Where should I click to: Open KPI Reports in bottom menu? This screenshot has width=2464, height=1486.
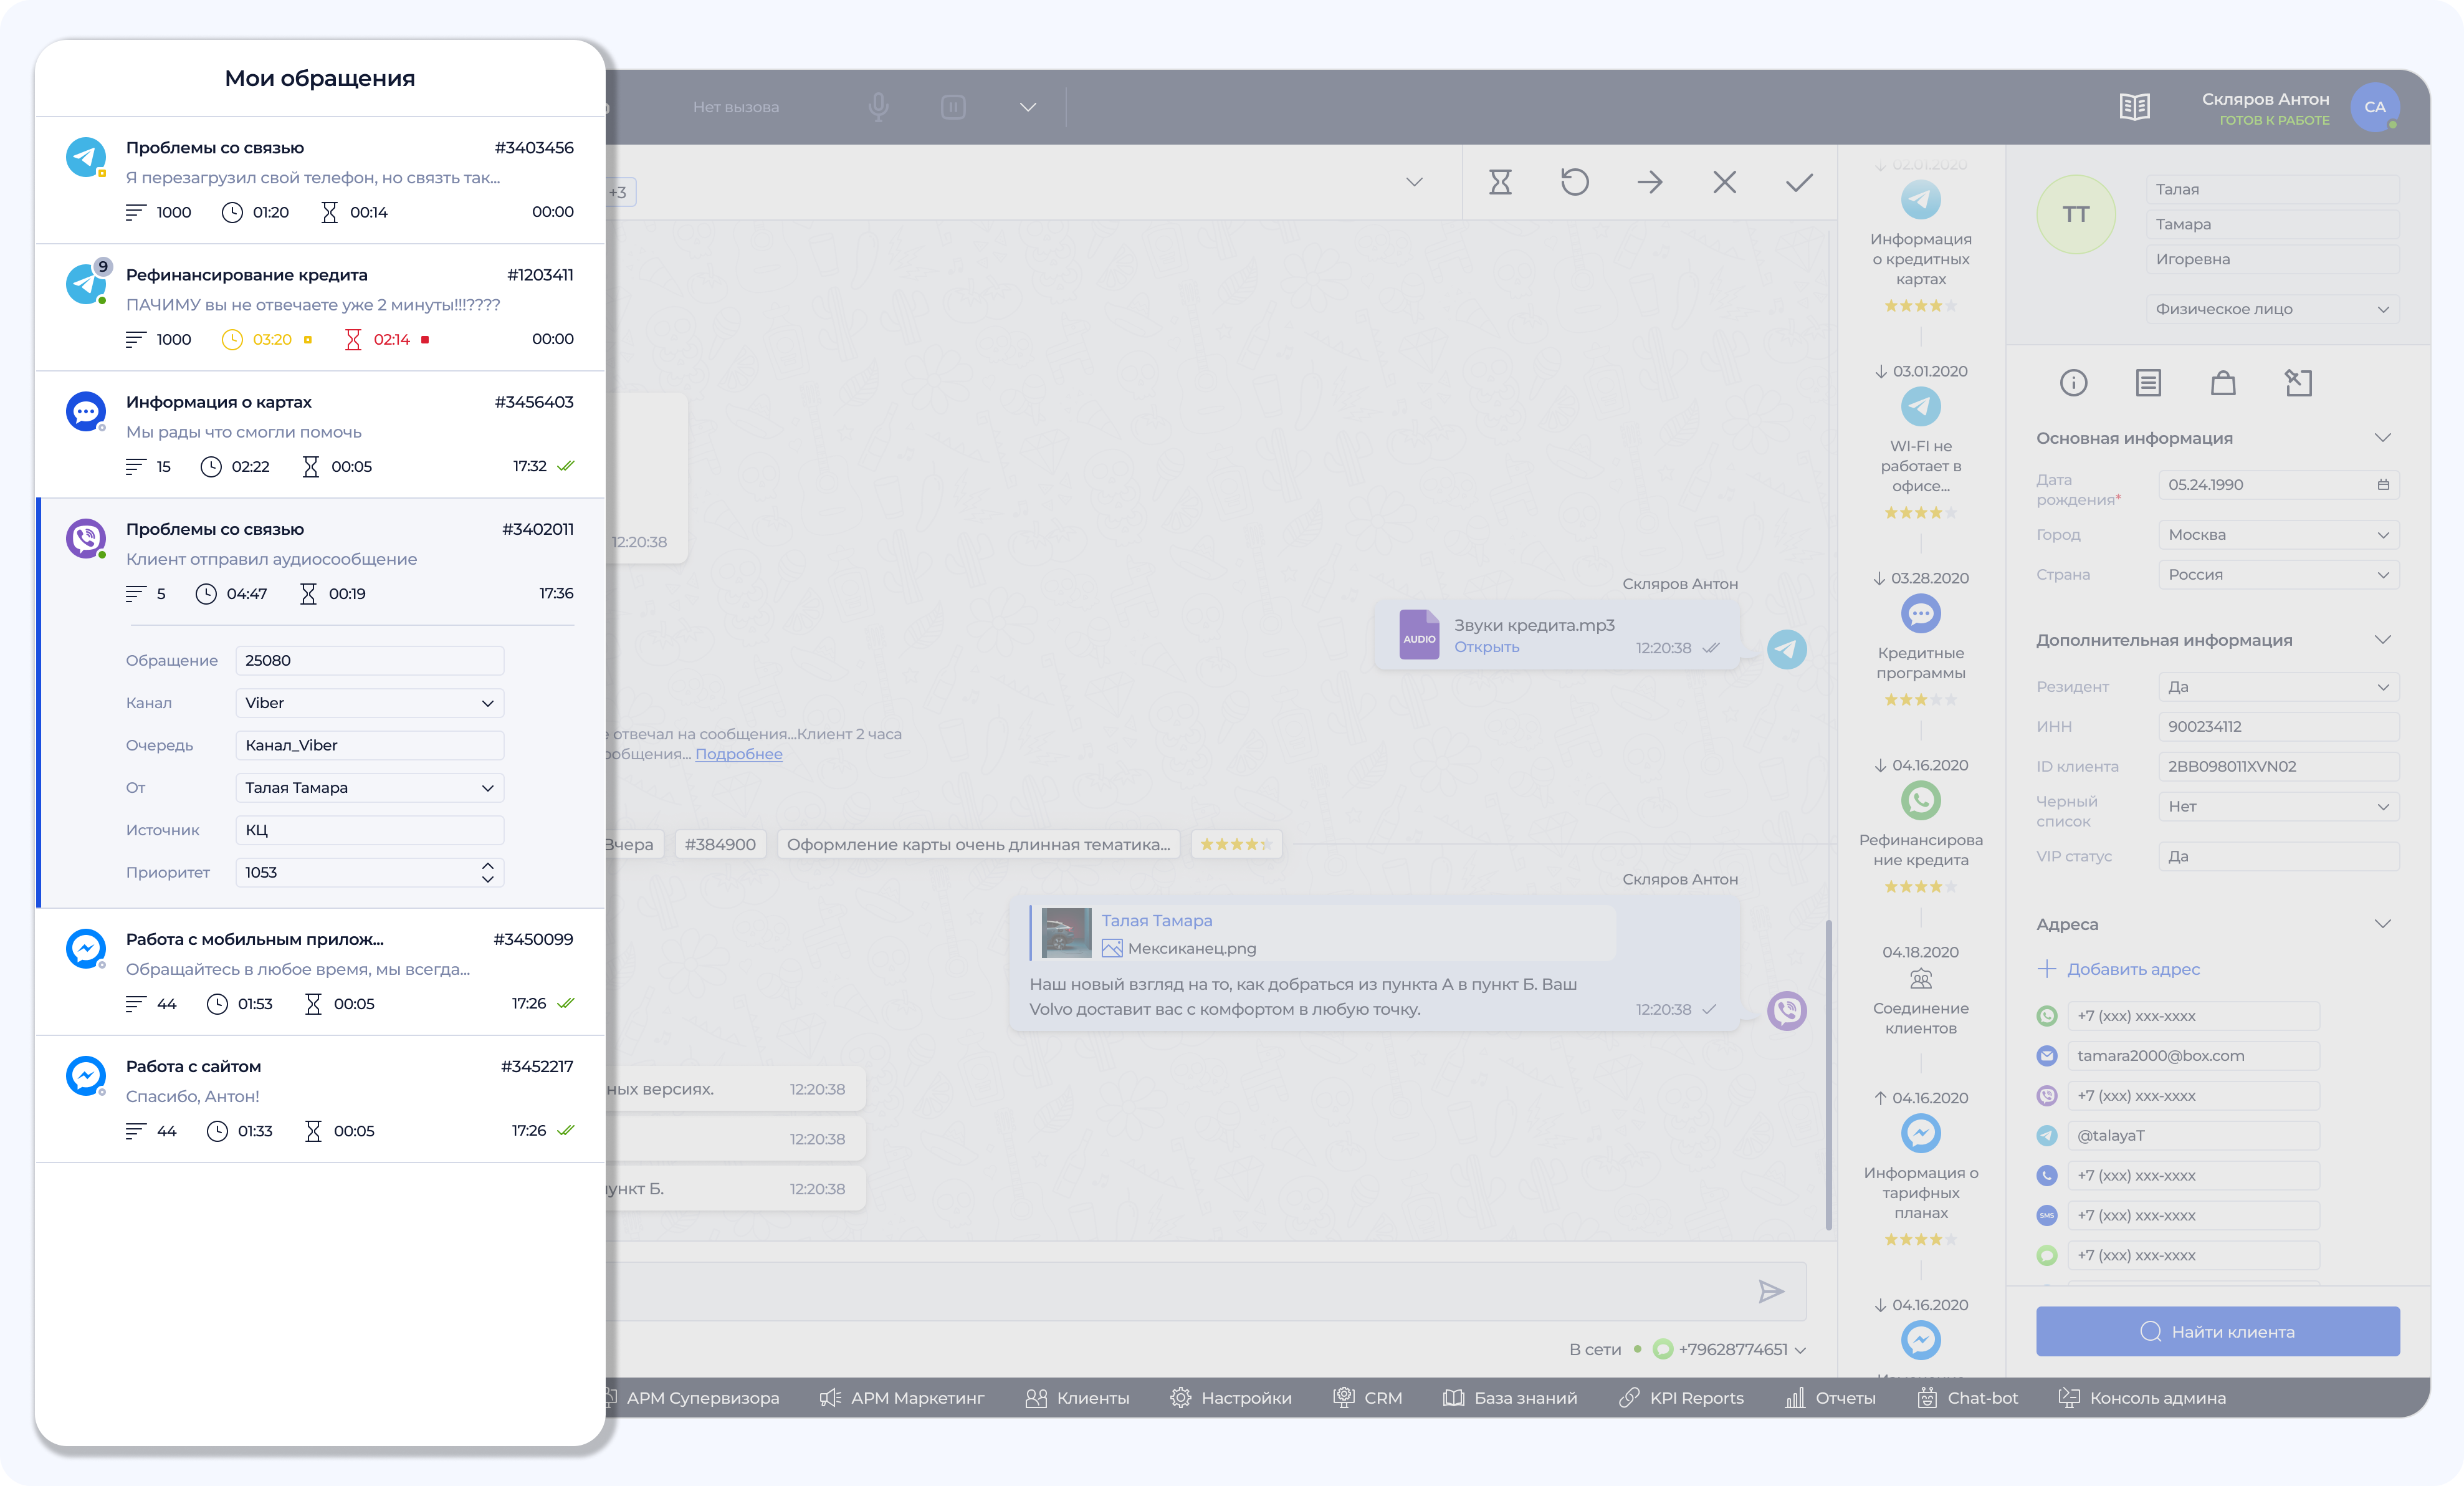click(1680, 1398)
